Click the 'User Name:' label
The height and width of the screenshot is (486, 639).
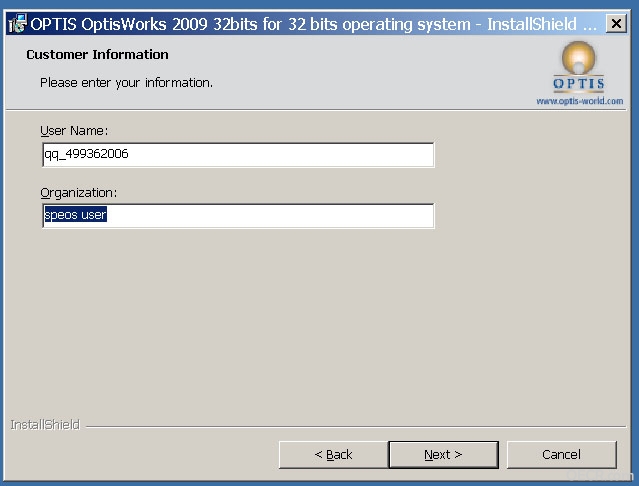click(74, 131)
